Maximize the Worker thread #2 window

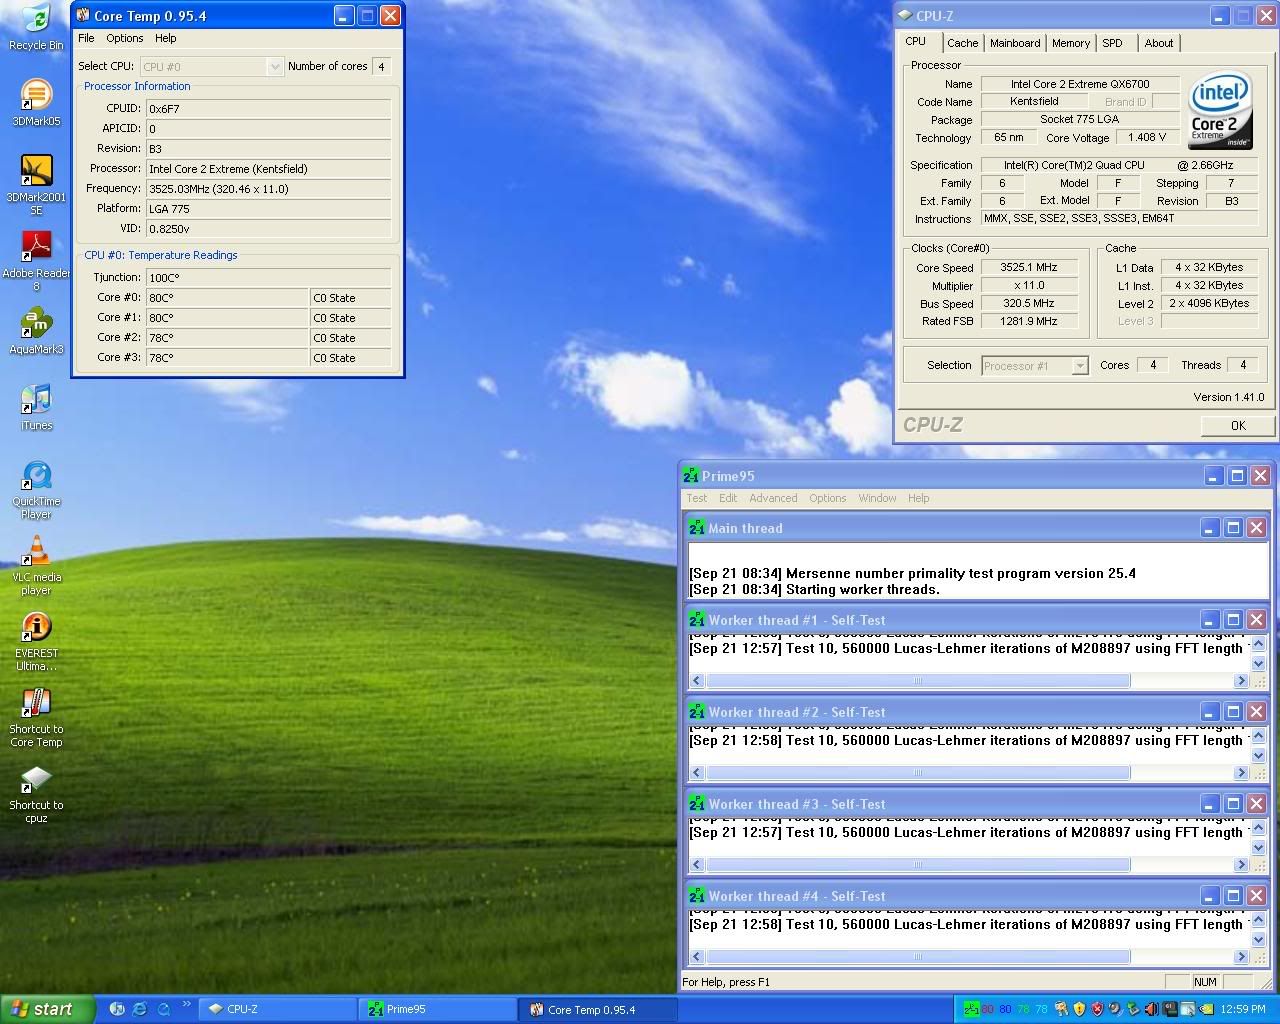[x=1233, y=712]
